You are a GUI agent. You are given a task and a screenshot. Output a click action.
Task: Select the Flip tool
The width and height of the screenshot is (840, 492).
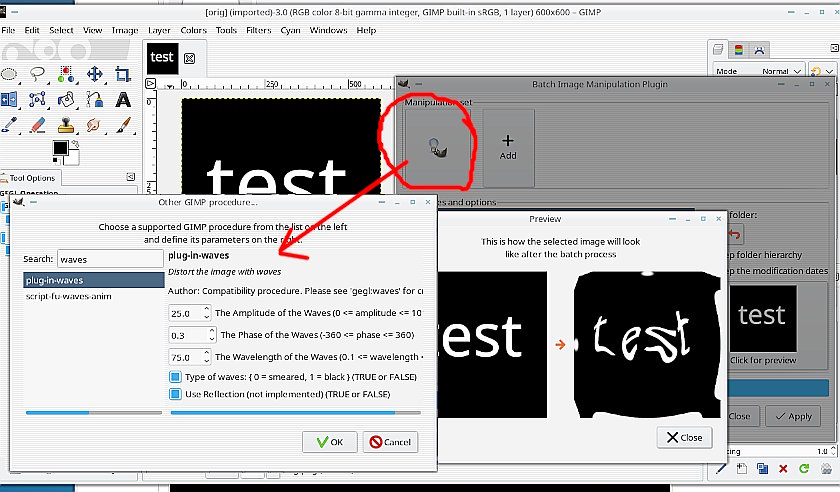pyautogui.click(x=9, y=100)
